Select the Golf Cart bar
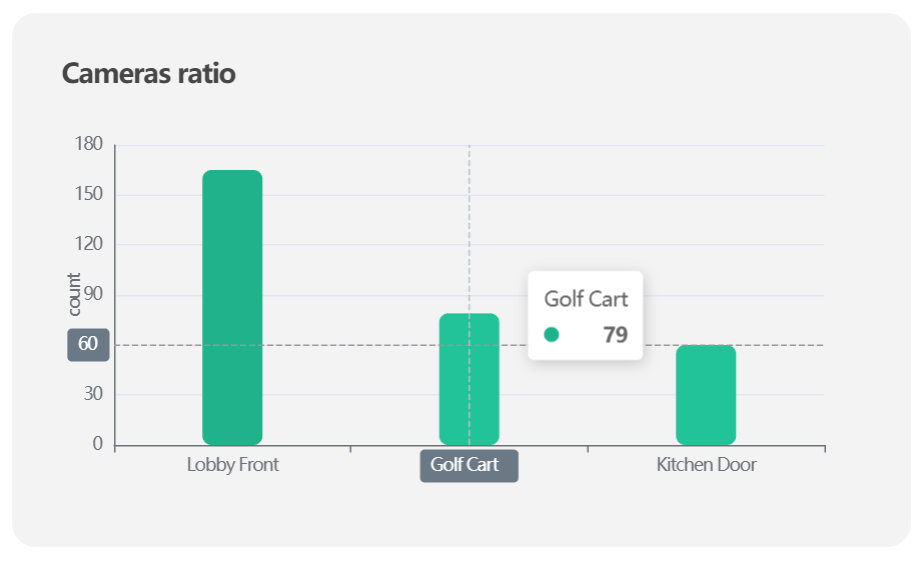The height and width of the screenshot is (564, 924). [469, 379]
